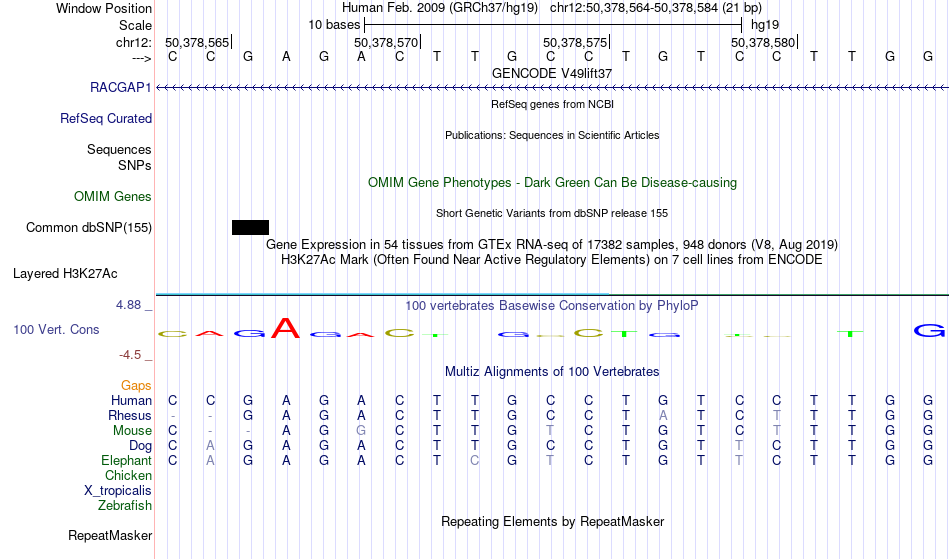Click the position marker 50,378,570
Image resolution: width=950 pixels, height=559 pixels.
[x=386, y=42]
